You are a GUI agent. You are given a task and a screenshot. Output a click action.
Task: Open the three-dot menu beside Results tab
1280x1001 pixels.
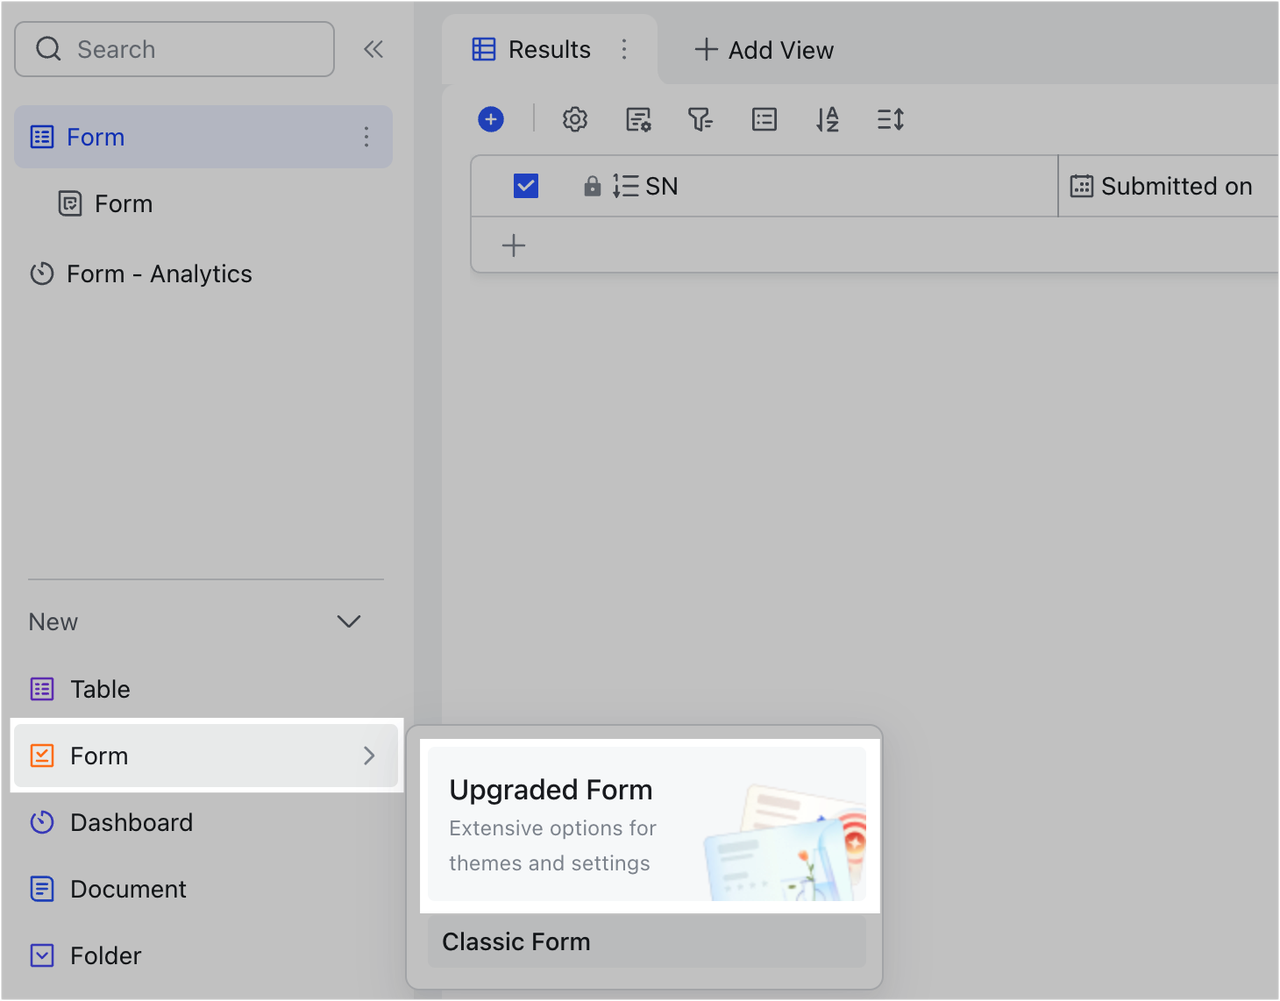click(x=624, y=49)
